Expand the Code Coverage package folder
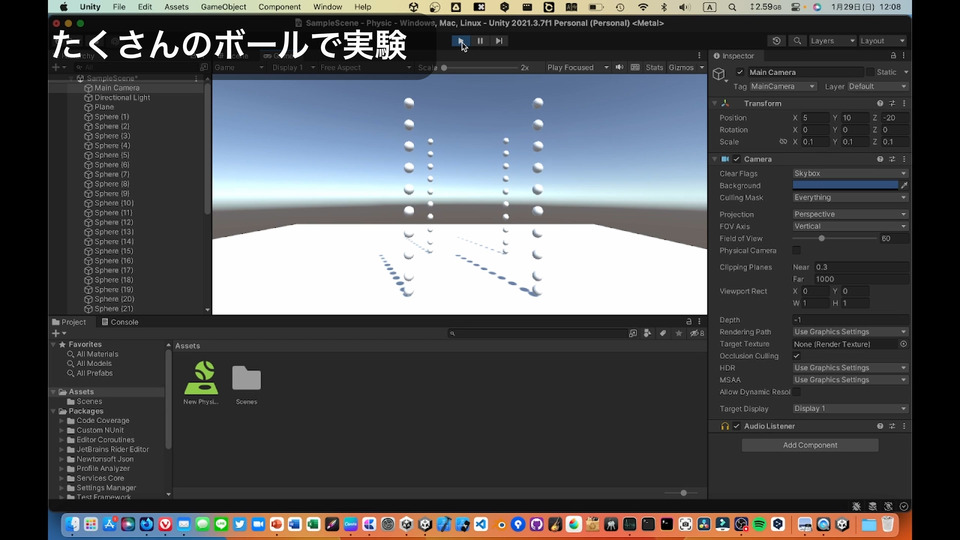 pos(61,421)
